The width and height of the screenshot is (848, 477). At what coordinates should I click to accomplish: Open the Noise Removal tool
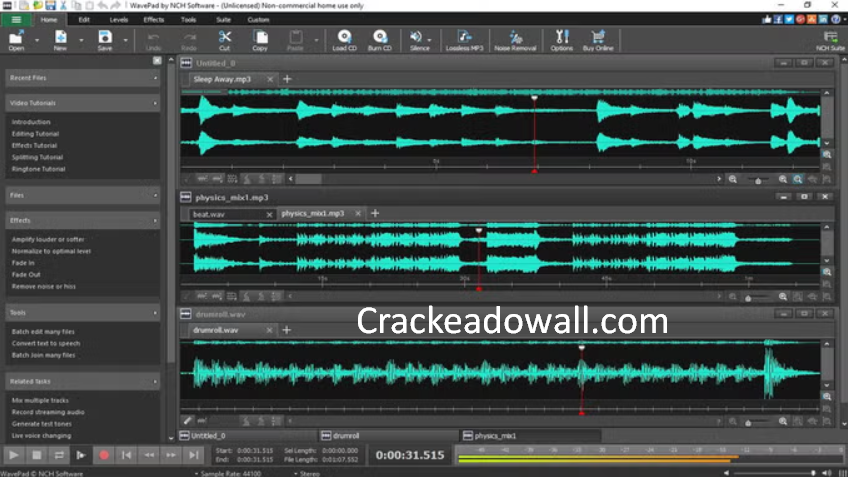pyautogui.click(x=515, y=41)
